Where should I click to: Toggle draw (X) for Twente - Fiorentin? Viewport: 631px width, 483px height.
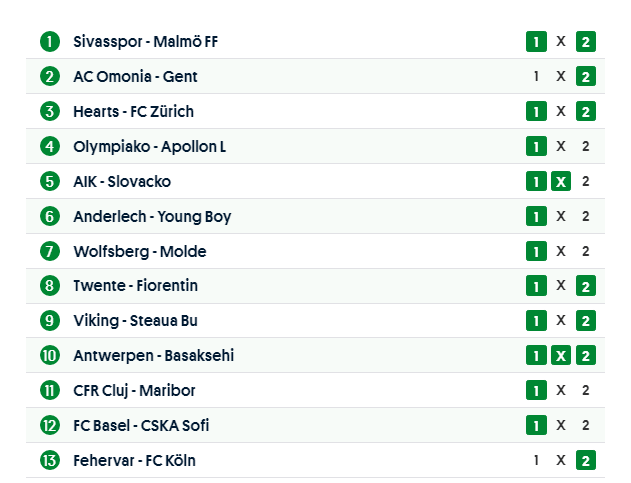(x=561, y=286)
